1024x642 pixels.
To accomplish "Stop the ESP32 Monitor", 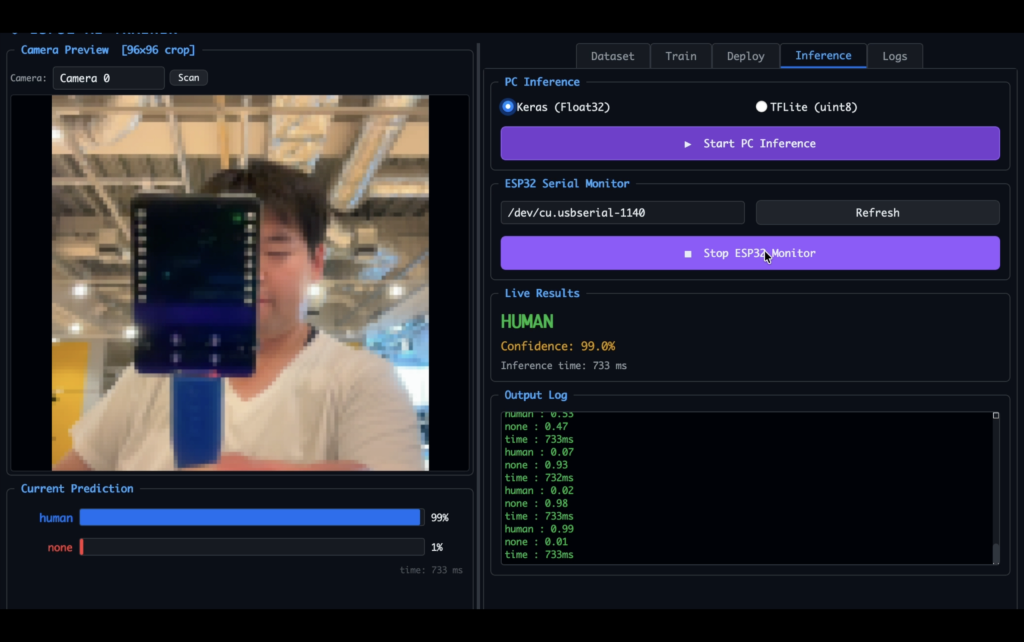I will 750,253.
